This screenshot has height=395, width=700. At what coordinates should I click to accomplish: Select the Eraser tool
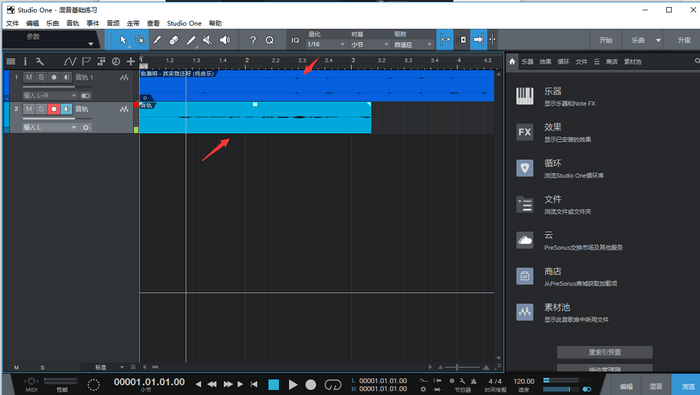click(174, 40)
